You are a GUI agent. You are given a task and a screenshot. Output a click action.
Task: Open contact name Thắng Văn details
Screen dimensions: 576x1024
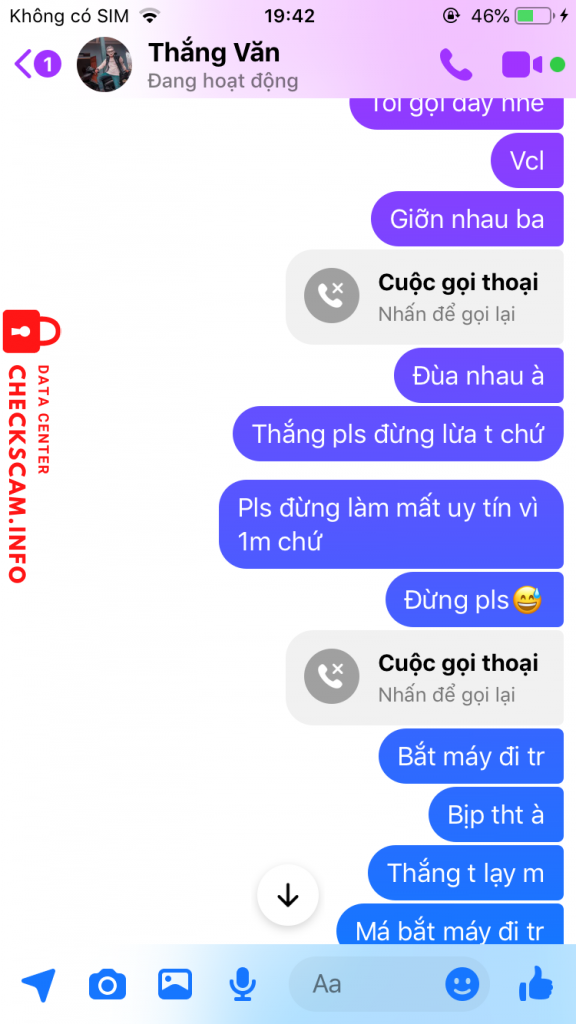coord(214,52)
